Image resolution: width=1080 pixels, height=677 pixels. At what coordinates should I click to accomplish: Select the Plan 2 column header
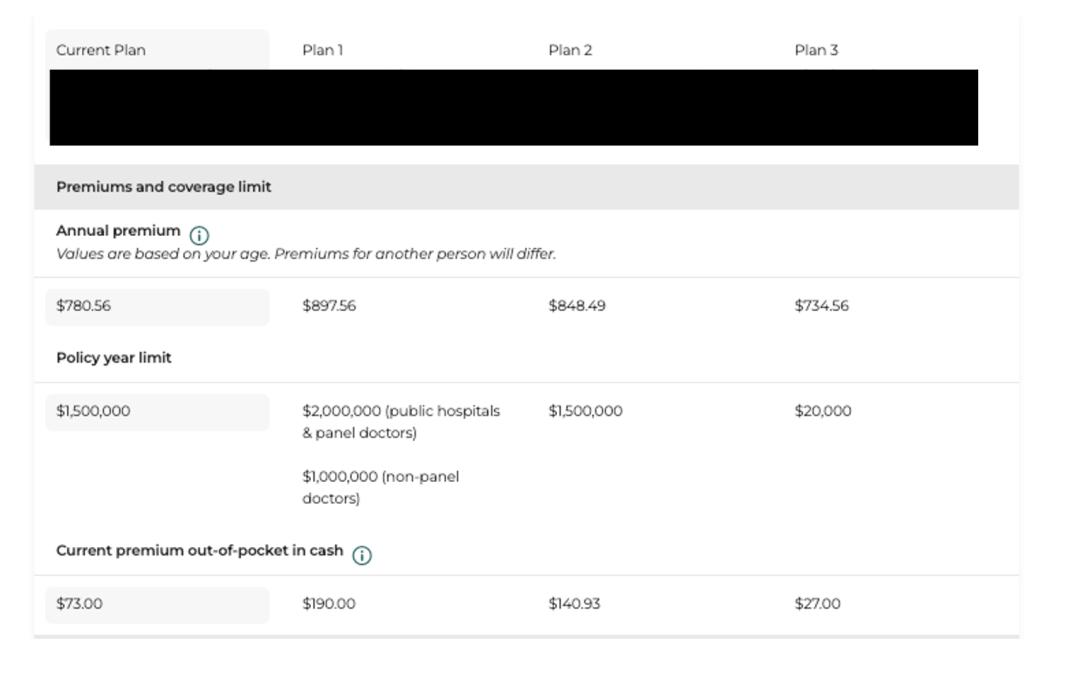570,50
